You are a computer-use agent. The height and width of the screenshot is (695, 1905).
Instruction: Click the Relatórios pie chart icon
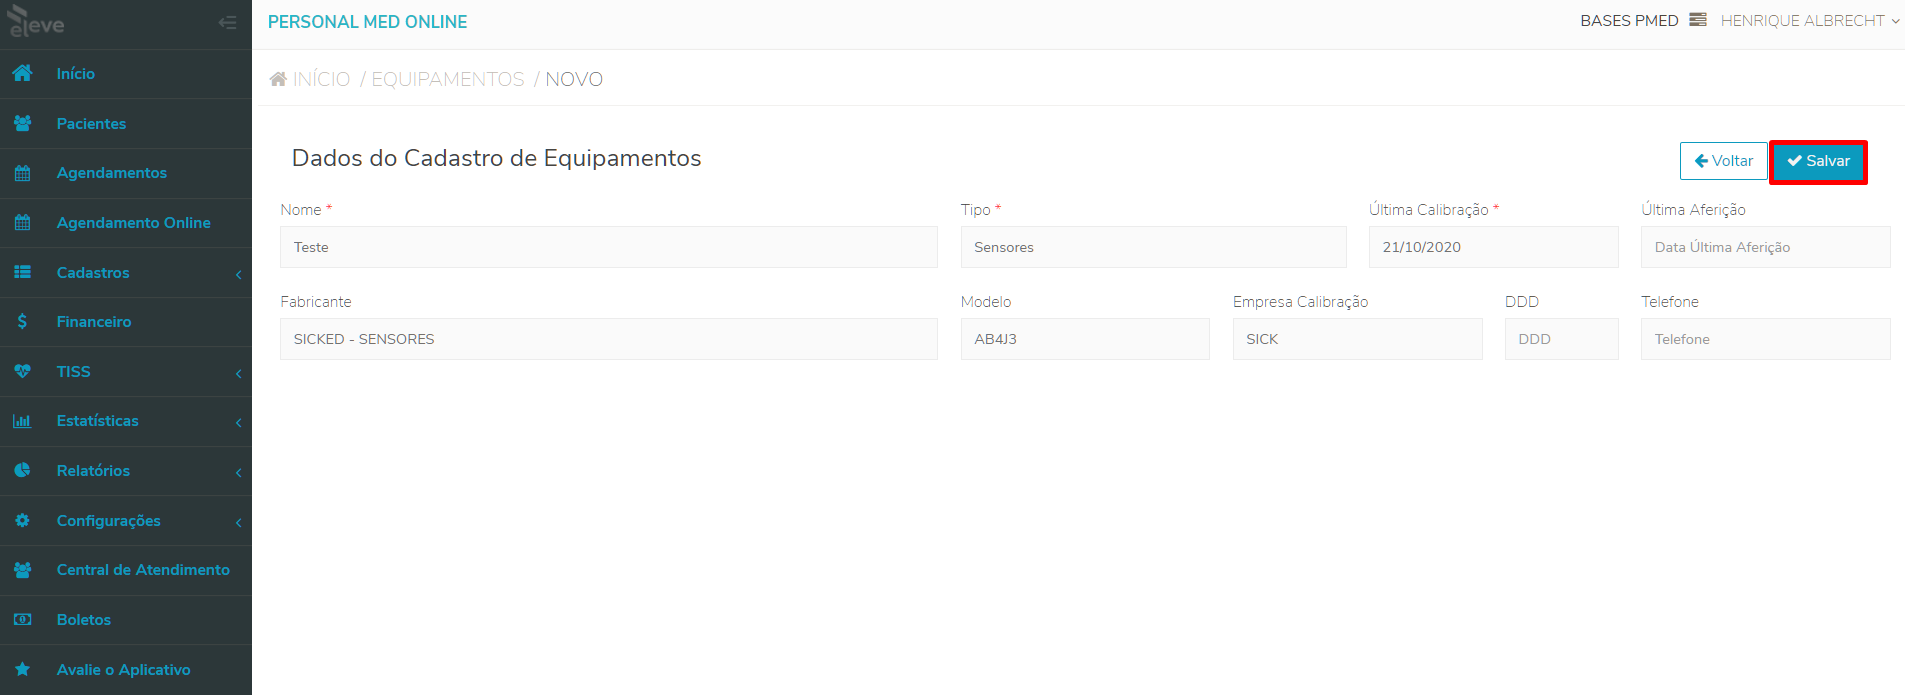23,470
